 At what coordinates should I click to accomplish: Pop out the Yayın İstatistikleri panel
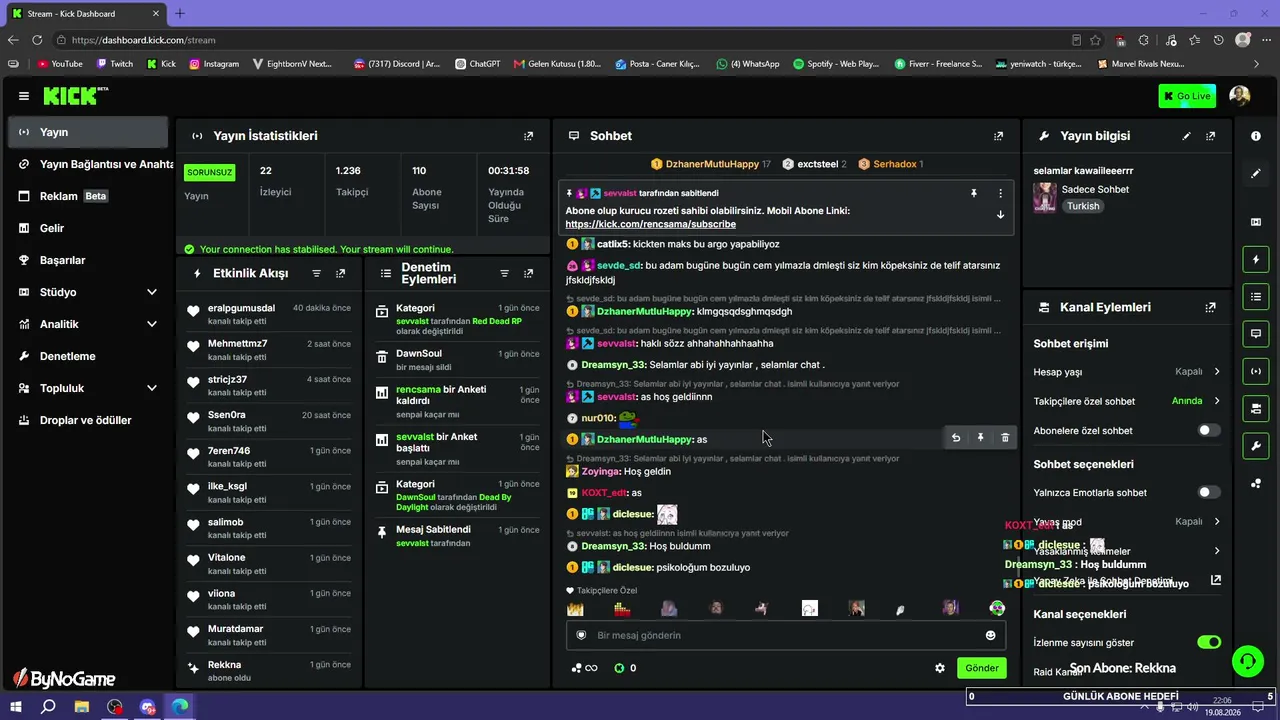[529, 136]
